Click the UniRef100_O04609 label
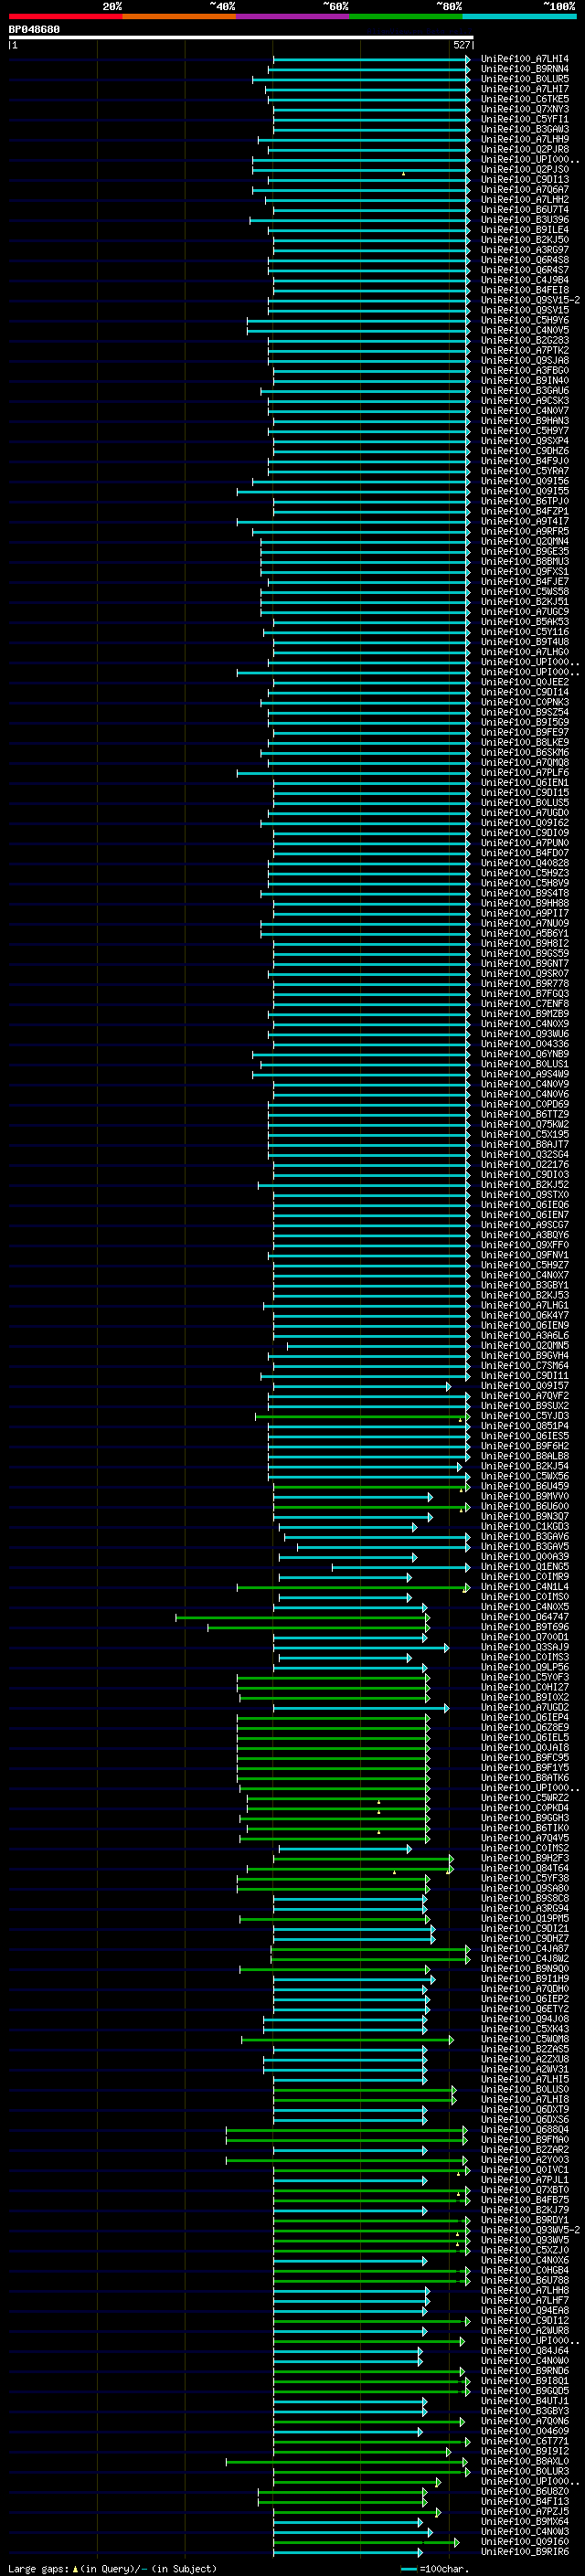The image size is (585, 2576). tap(524, 2431)
